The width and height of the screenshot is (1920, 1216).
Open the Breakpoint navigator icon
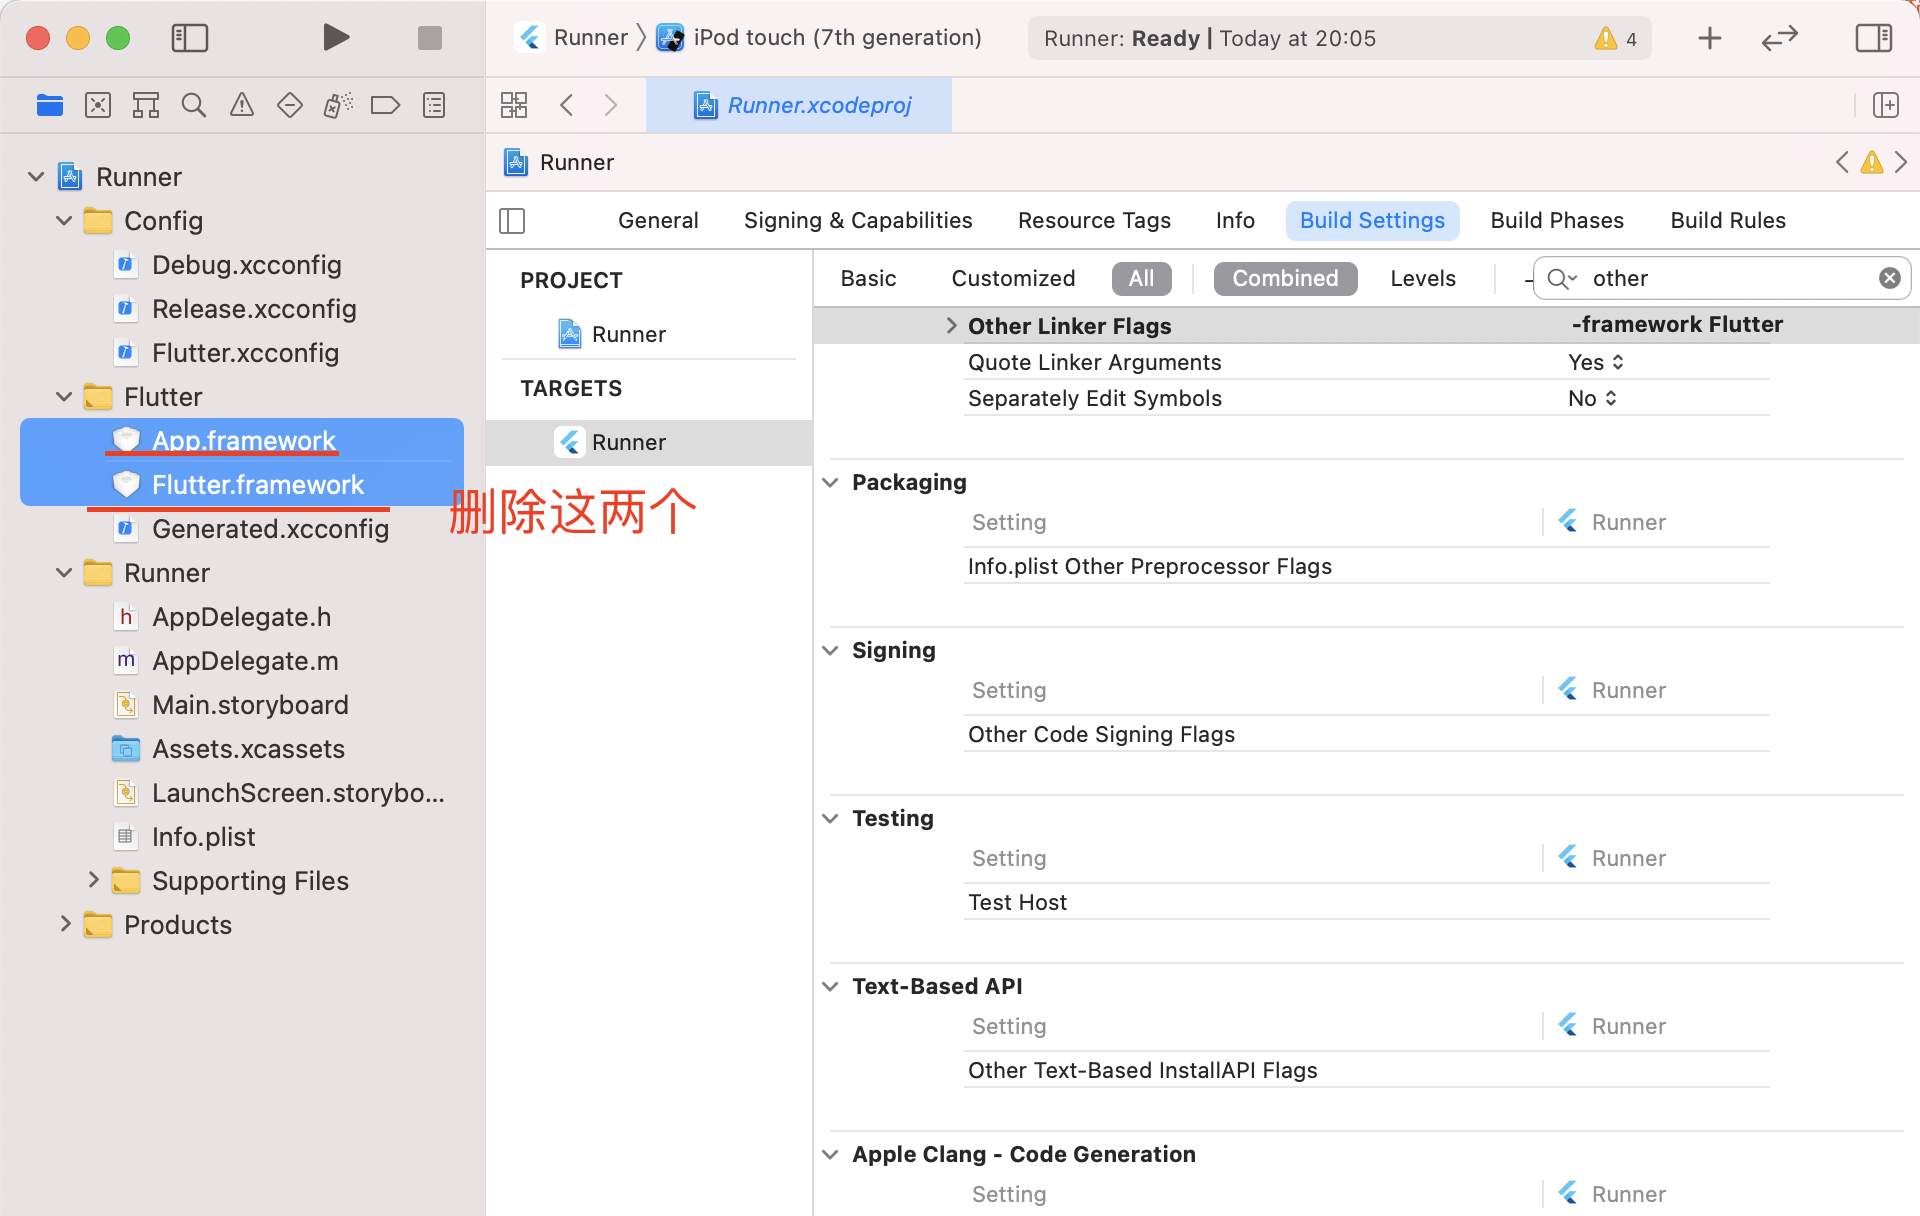pyautogui.click(x=385, y=105)
